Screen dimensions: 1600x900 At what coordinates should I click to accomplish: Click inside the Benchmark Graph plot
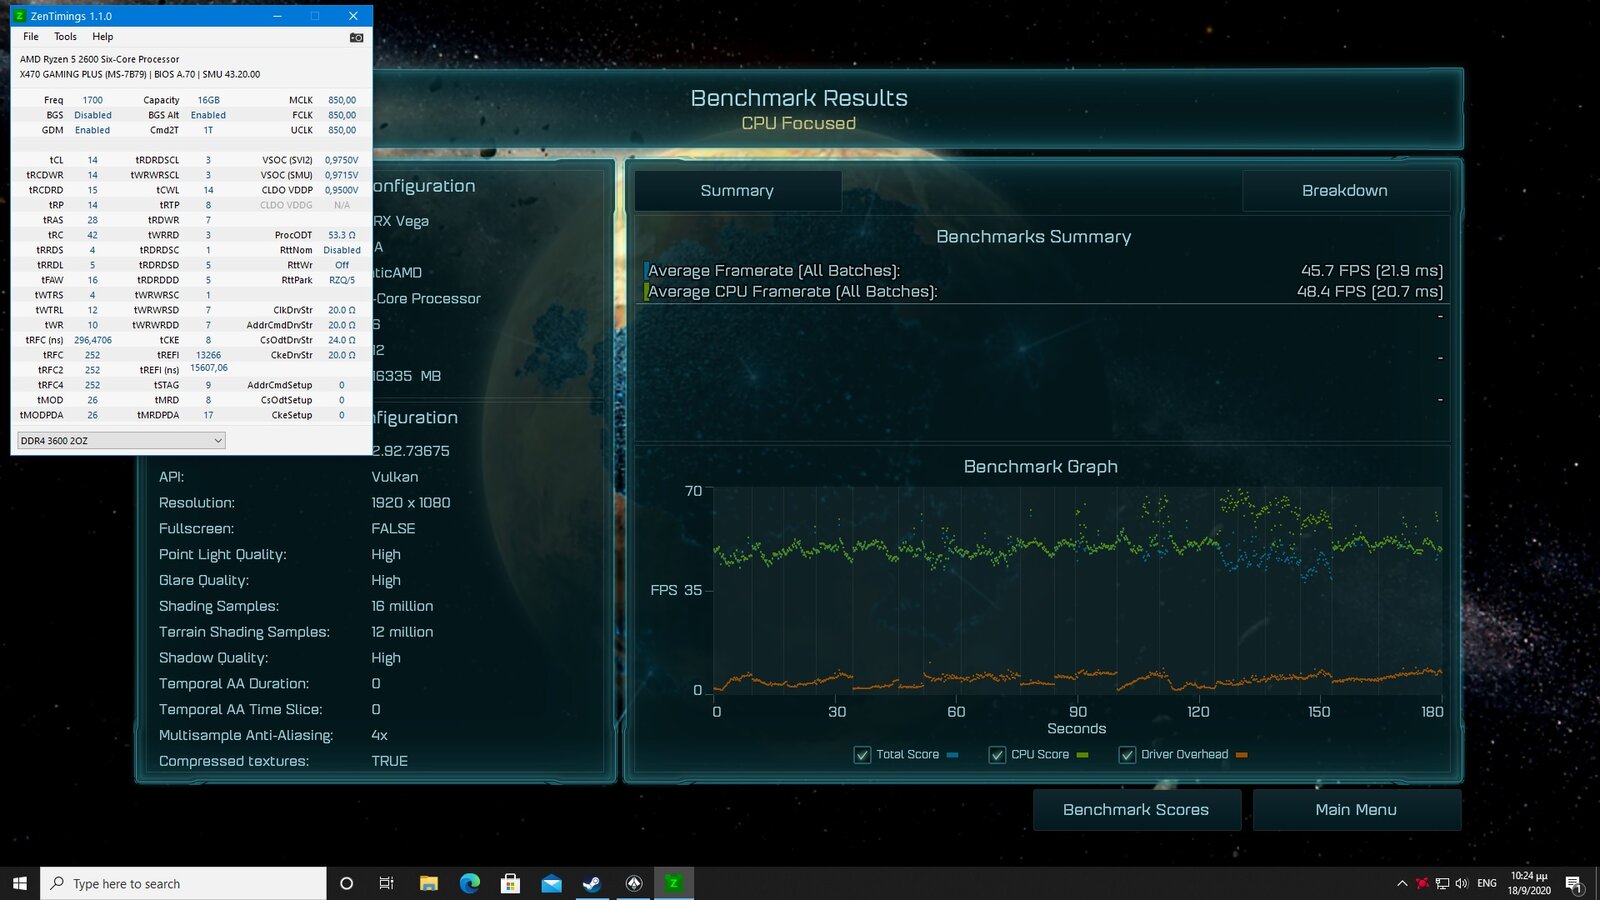point(1078,590)
